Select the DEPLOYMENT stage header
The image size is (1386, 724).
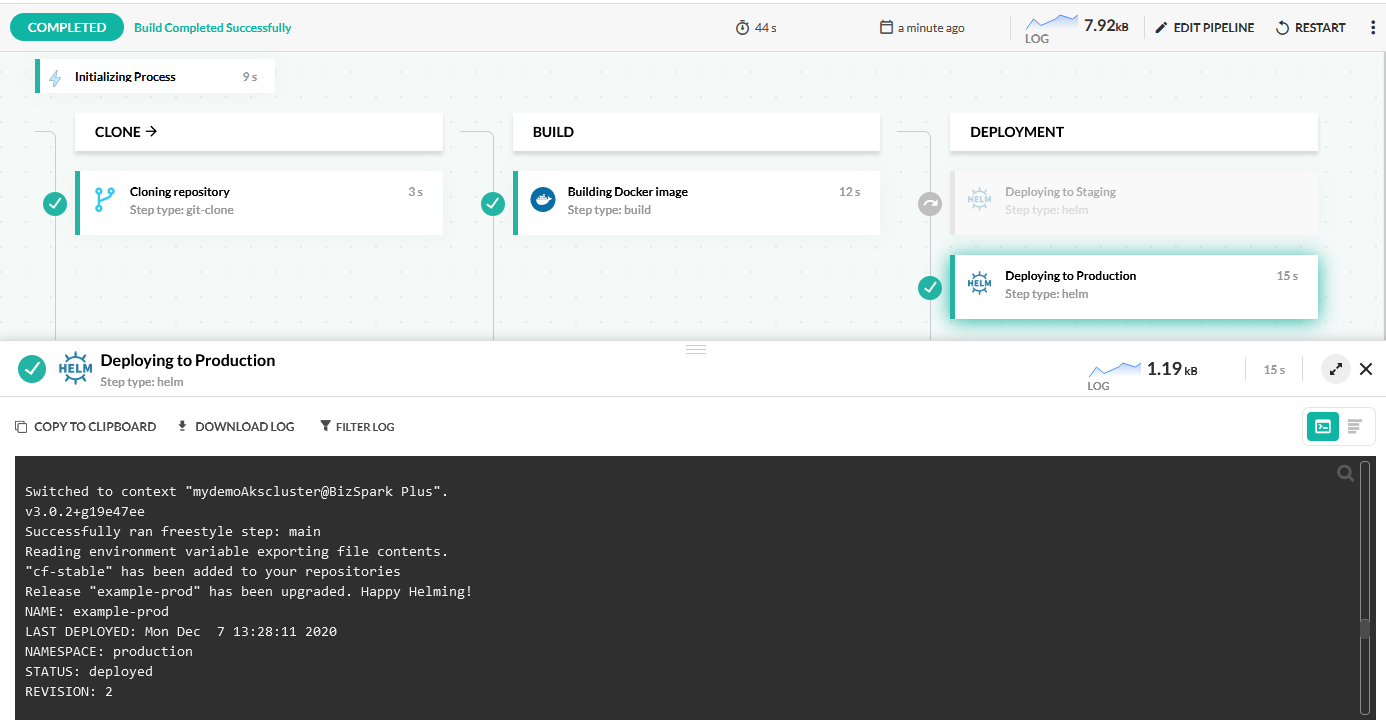coord(1133,132)
